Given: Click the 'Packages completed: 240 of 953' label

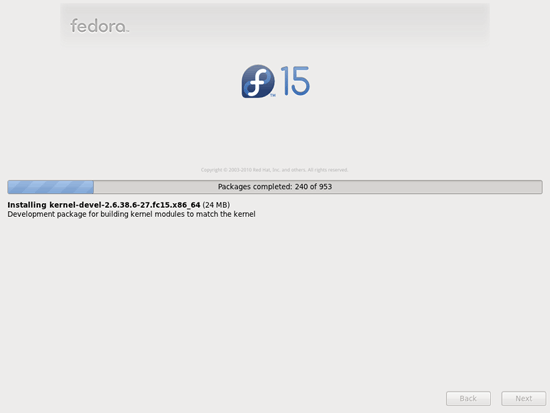Looking at the screenshot, I should pos(275,187).
